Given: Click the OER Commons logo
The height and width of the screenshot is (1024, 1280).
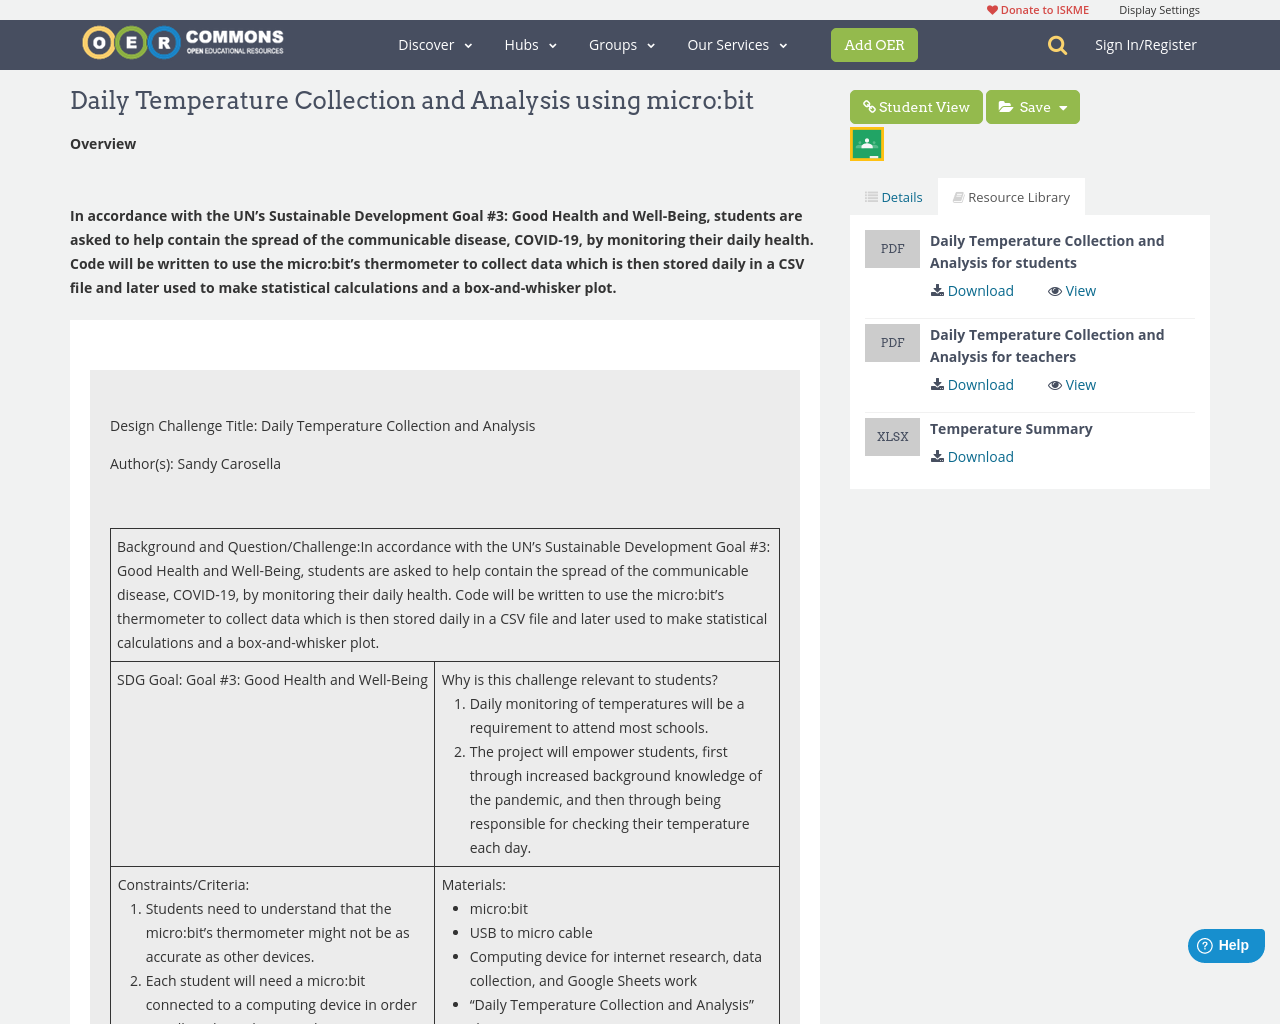Looking at the screenshot, I should coord(183,43).
